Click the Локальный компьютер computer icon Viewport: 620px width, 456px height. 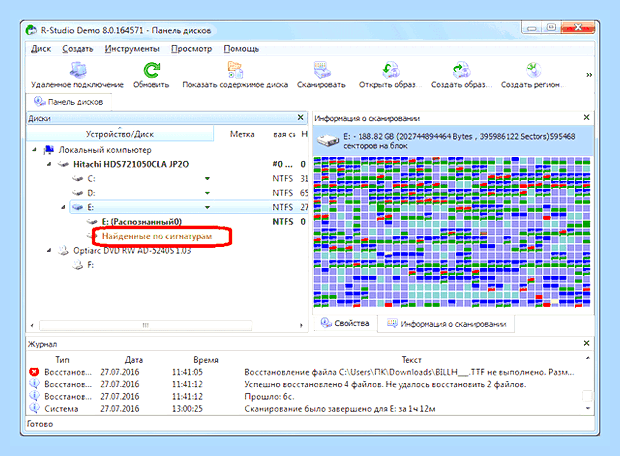(x=49, y=150)
